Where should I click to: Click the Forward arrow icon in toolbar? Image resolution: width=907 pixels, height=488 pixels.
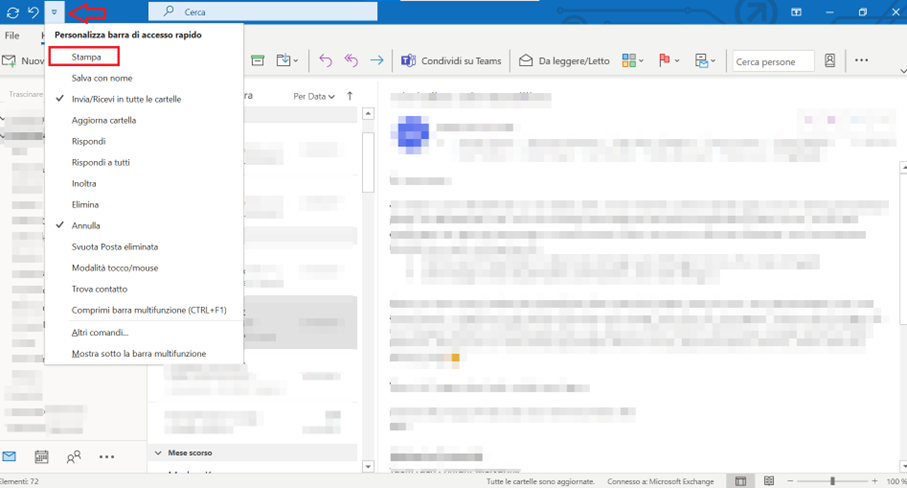coord(377,61)
